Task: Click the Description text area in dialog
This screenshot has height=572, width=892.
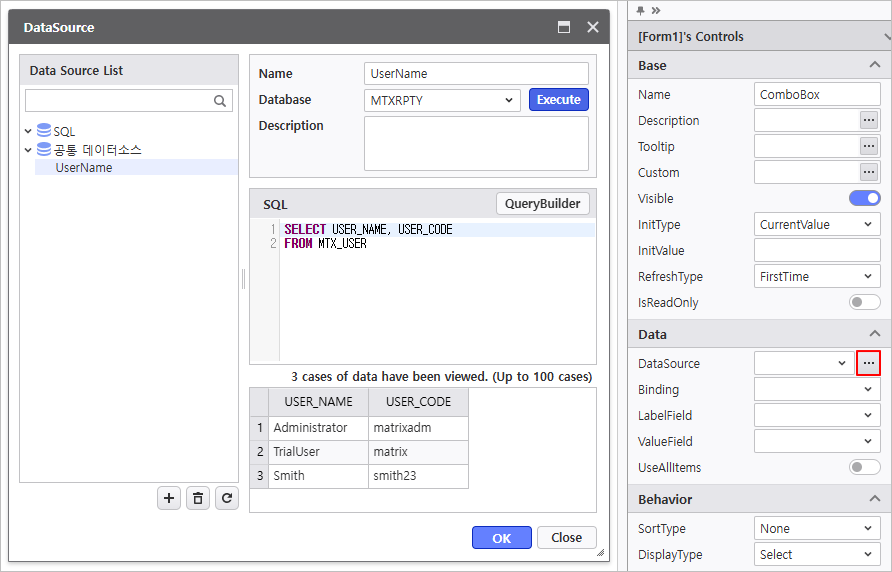Action: 476,143
